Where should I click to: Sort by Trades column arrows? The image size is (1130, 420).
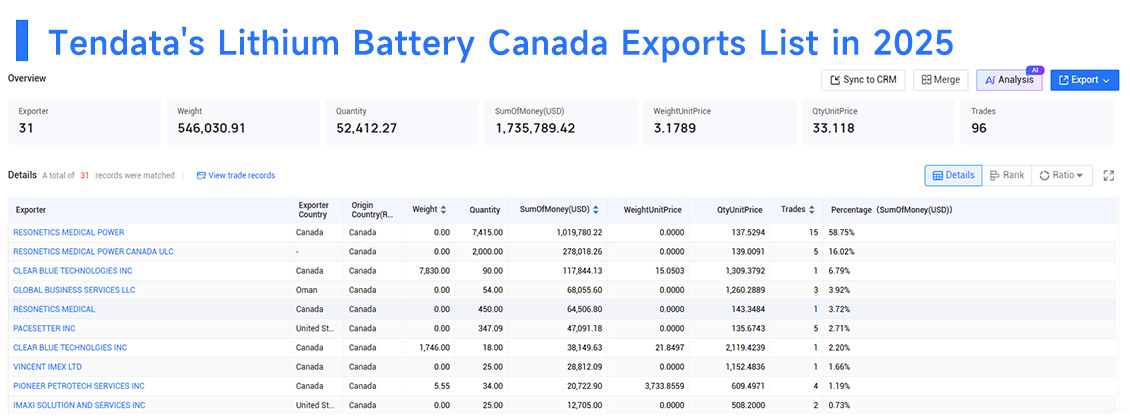811,210
